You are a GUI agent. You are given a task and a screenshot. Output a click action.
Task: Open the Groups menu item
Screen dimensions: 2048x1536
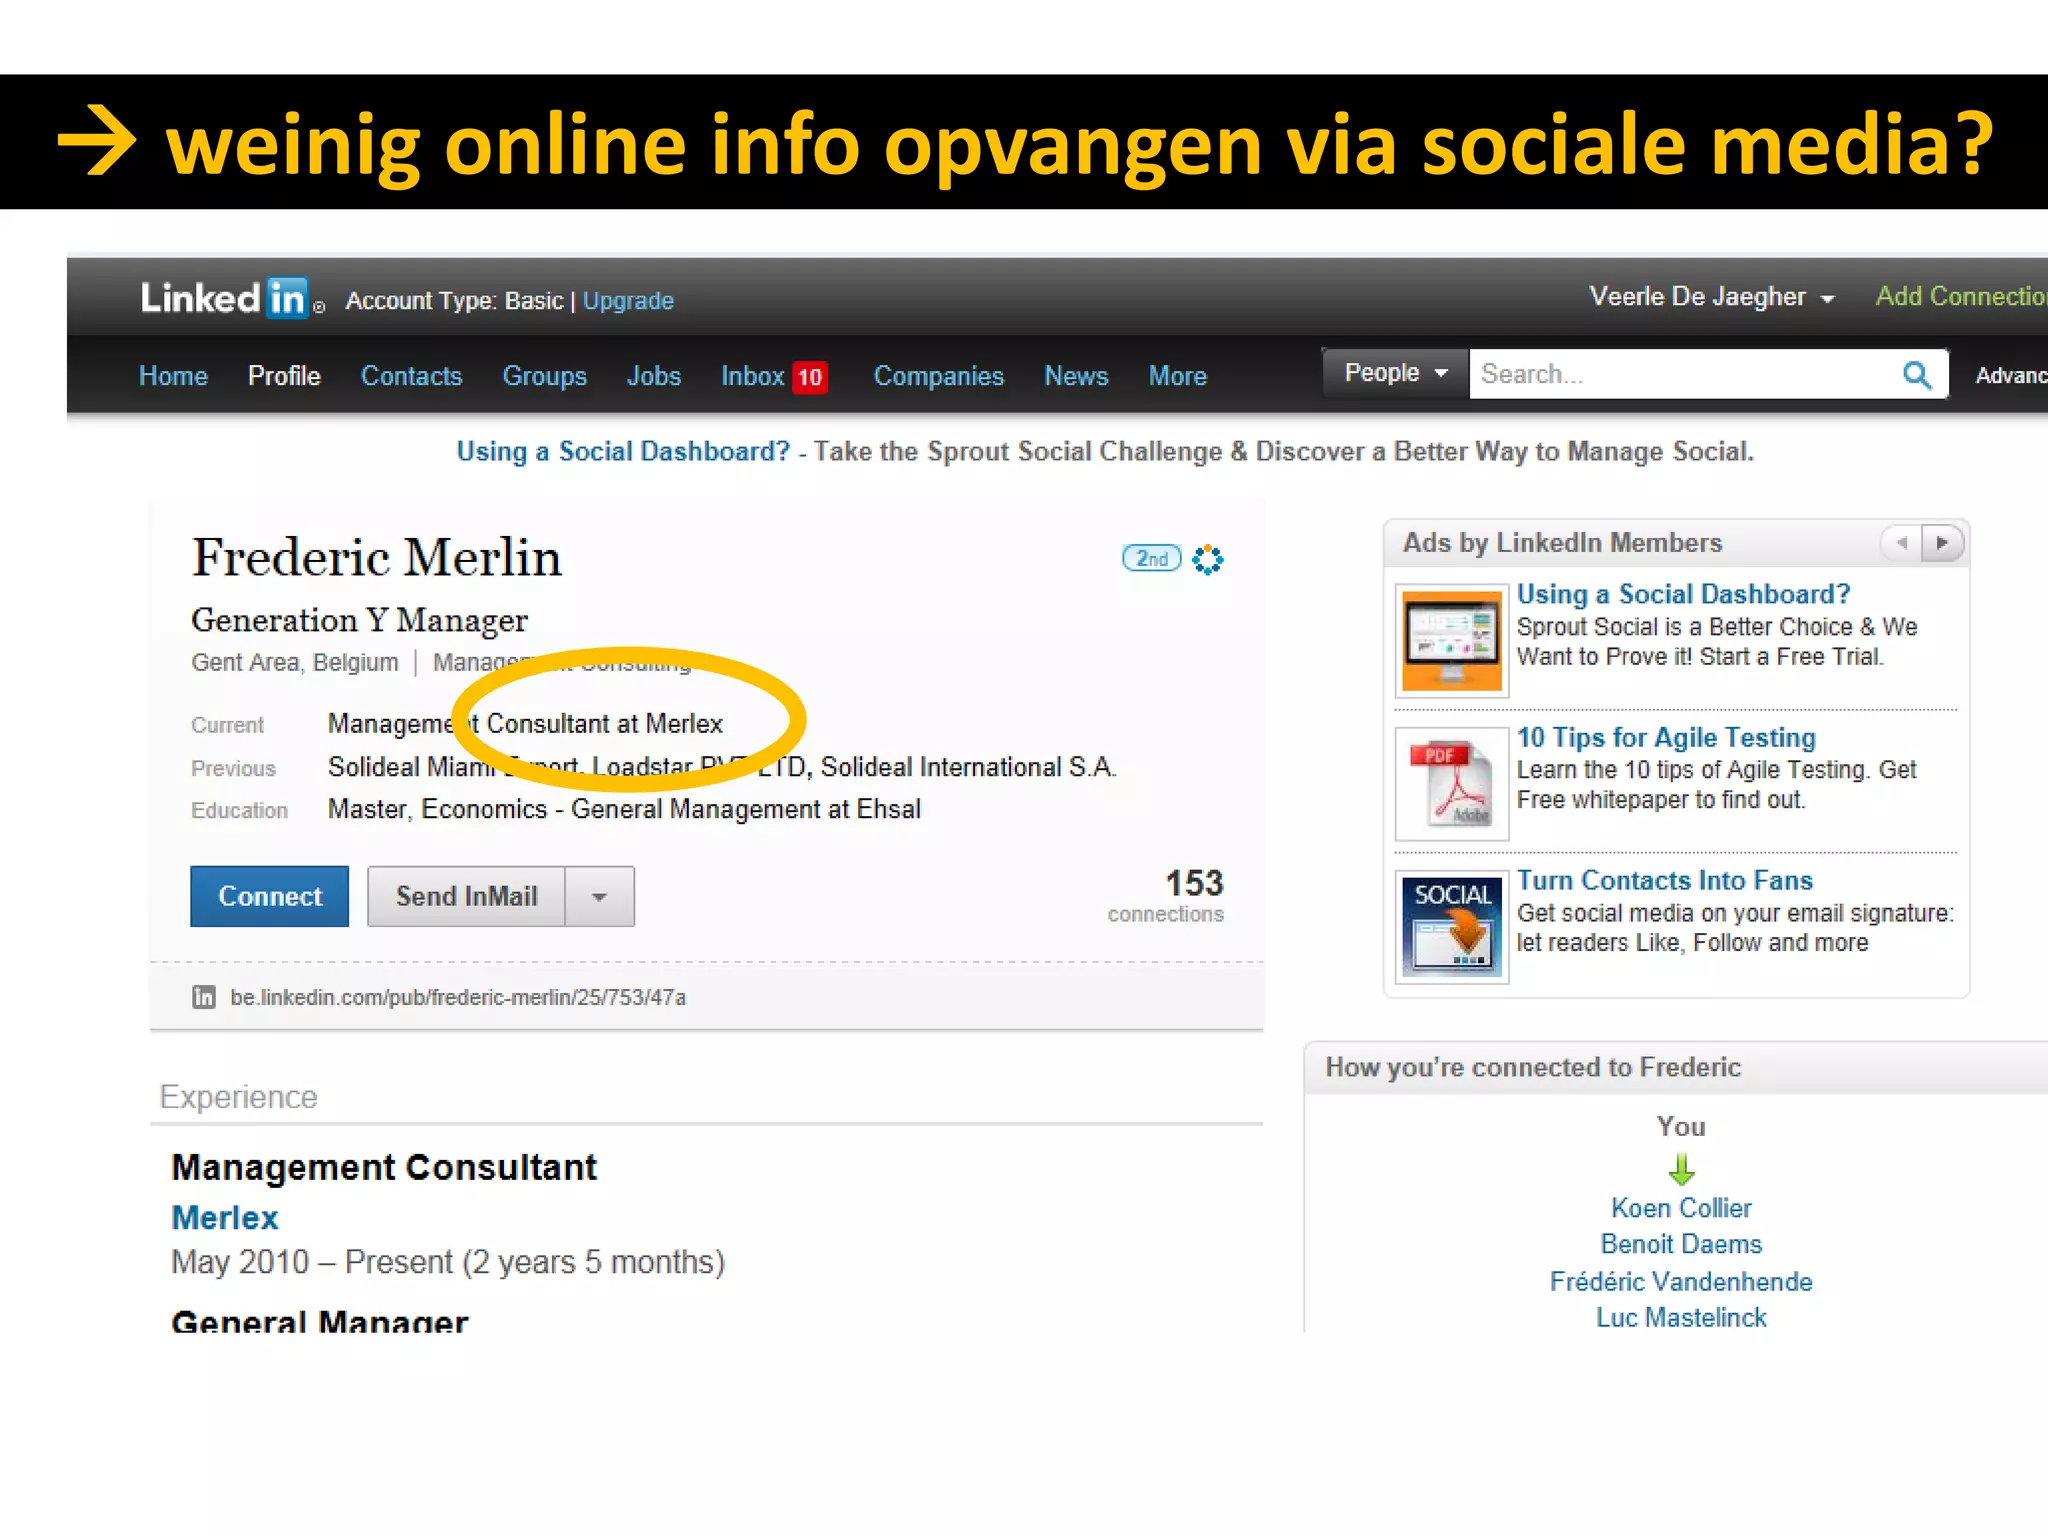click(544, 376)
